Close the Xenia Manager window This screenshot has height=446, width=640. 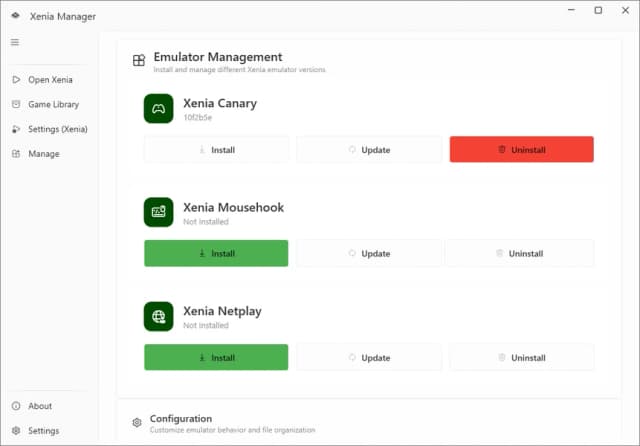pos(625,10)
